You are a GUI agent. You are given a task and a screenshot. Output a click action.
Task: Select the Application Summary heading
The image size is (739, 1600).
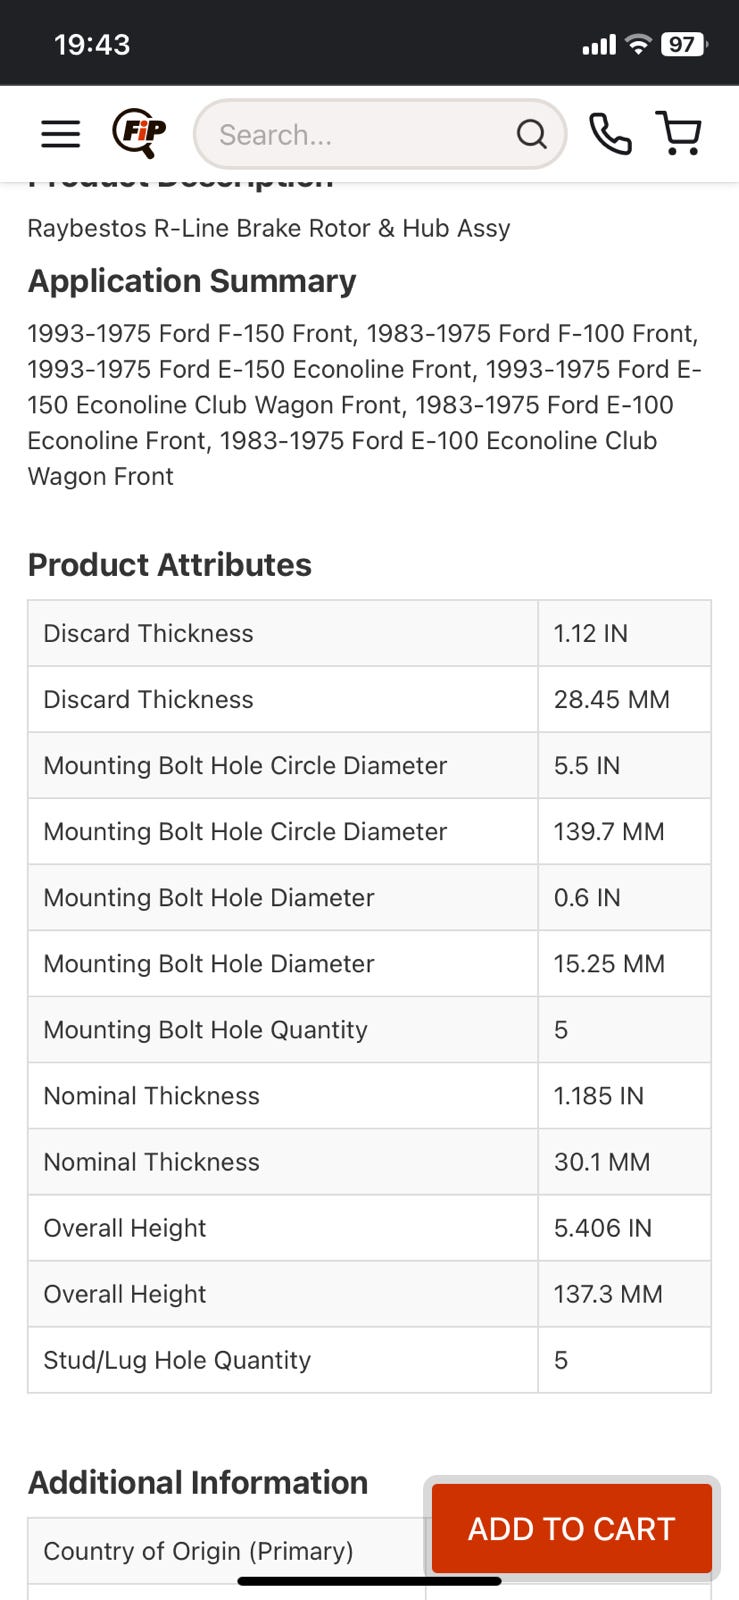192,281
